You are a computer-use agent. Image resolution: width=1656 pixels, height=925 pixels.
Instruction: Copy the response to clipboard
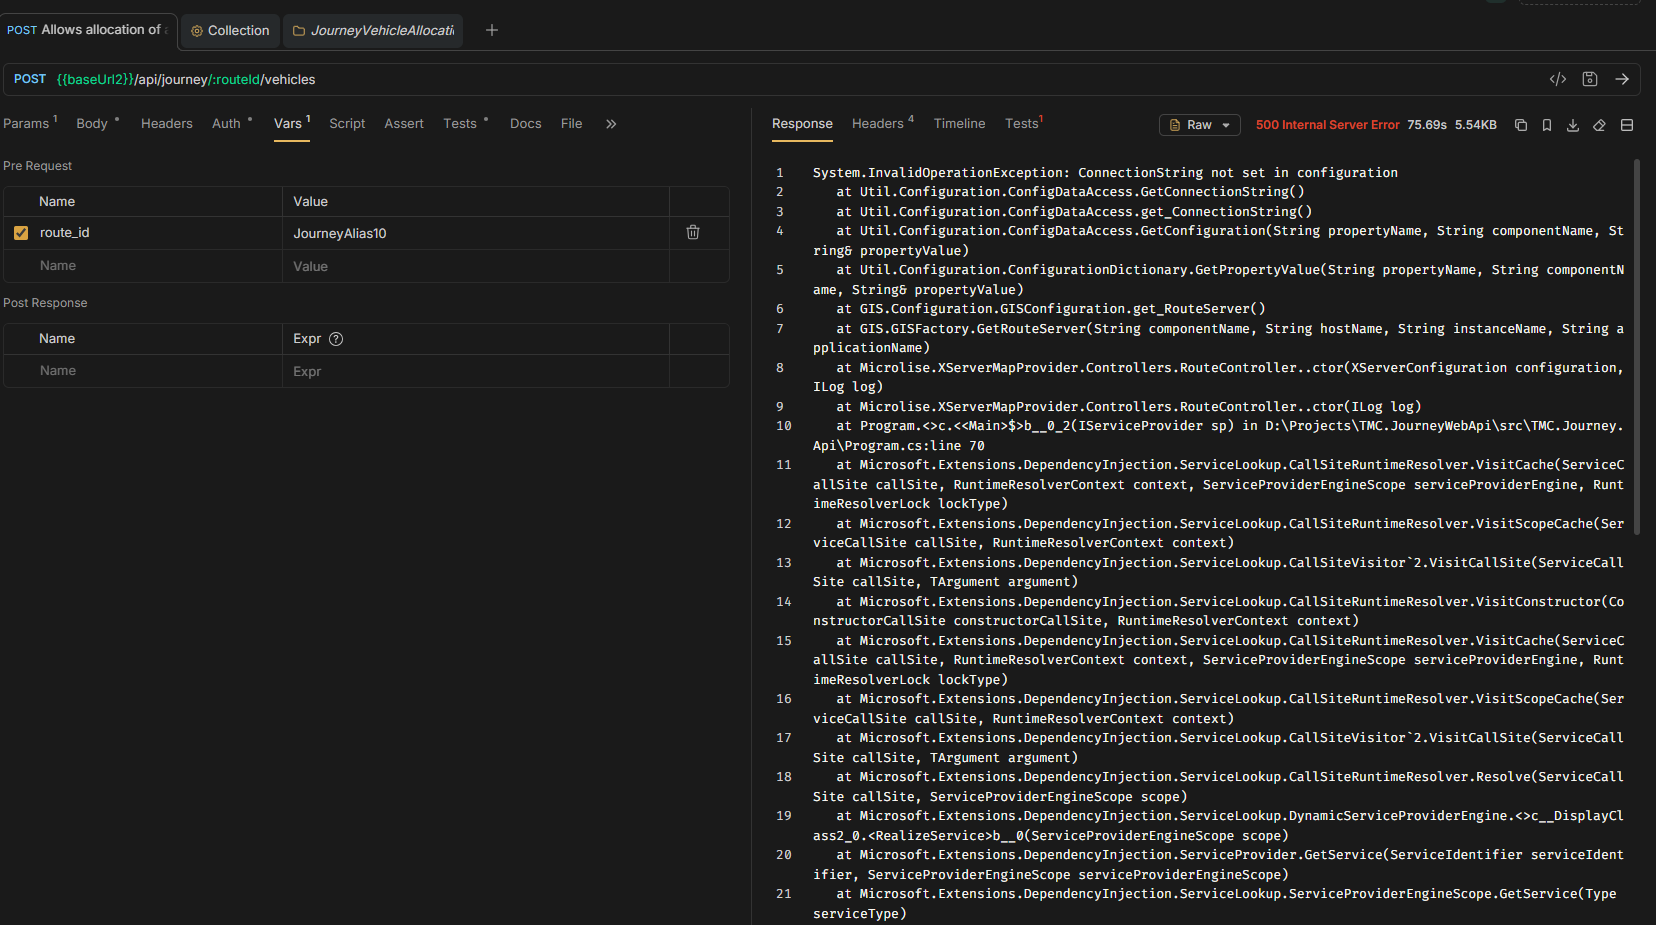(1521, 125)
